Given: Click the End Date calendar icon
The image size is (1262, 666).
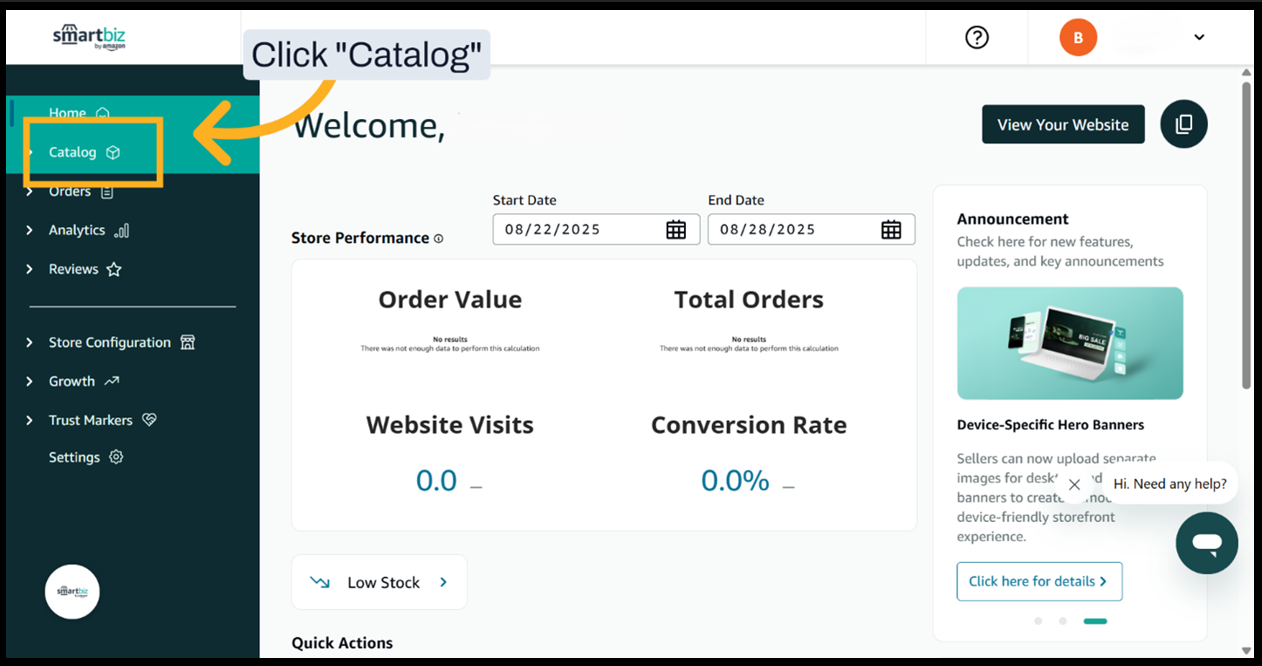Looking at the screenshot, I should [x=891, y=229].
